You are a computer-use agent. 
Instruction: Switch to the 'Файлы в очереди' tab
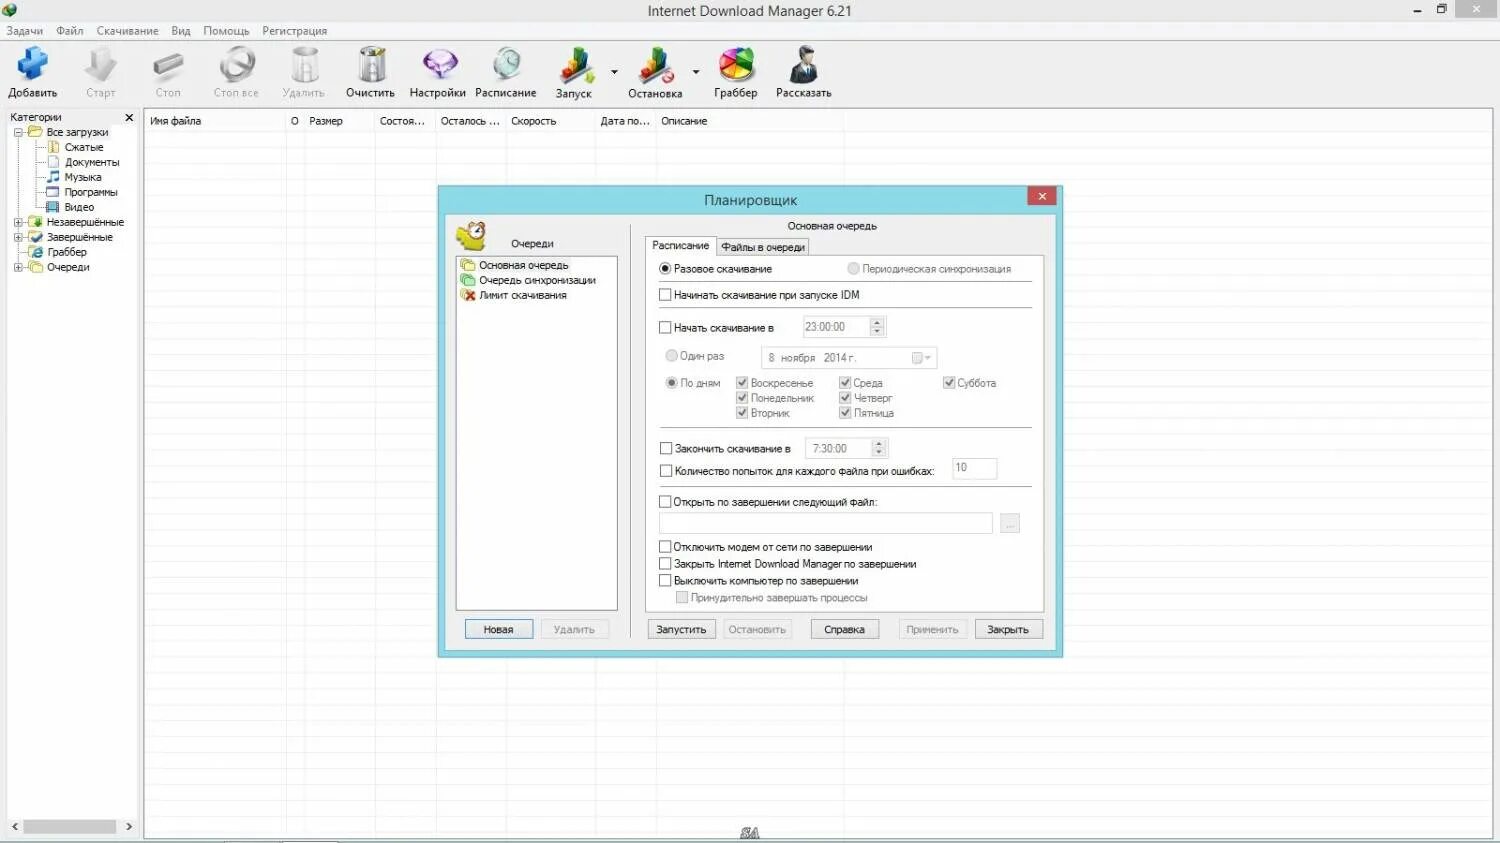pos(763,246)
